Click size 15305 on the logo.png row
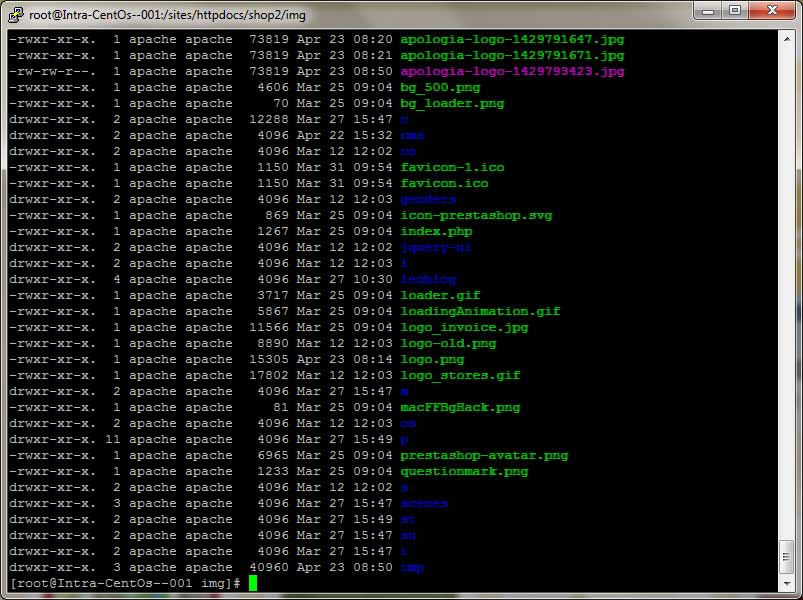This screenshot has height=600, width=803. 269,359
